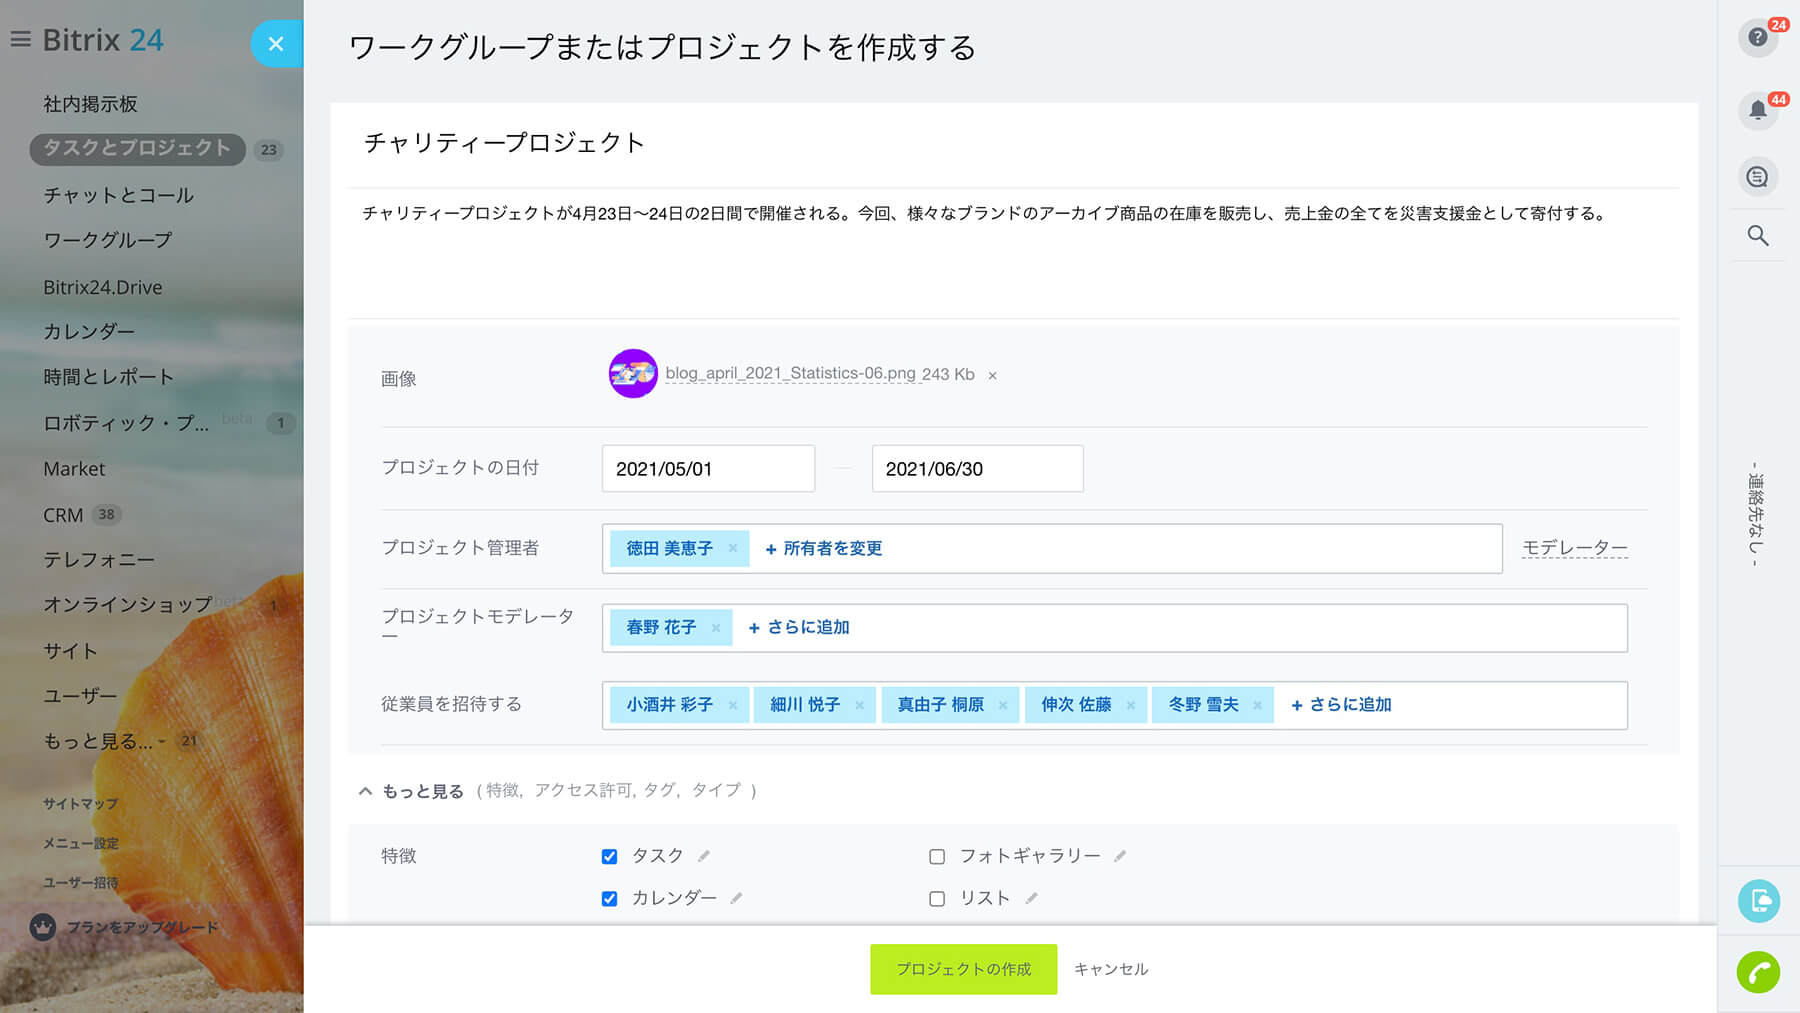Viewport: 1800px width, 1013px height.
Task: Open the help question mark icon
Action: [1758, 38]
